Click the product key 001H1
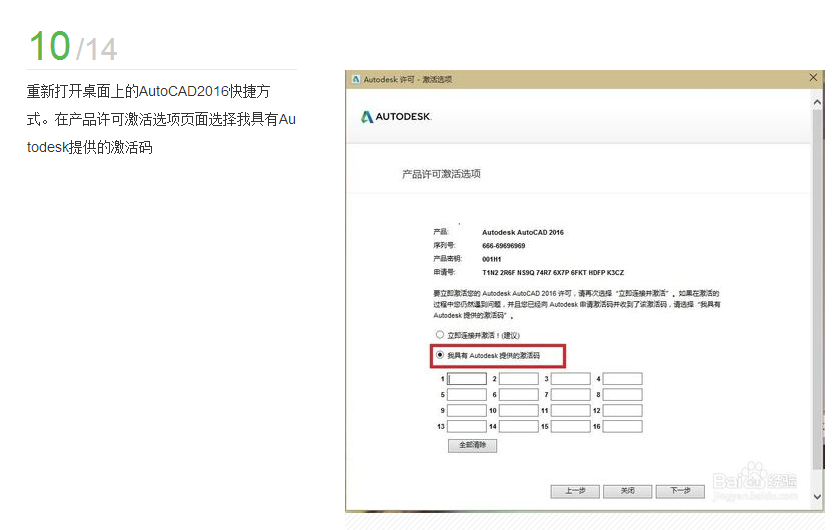 (491, 259)
